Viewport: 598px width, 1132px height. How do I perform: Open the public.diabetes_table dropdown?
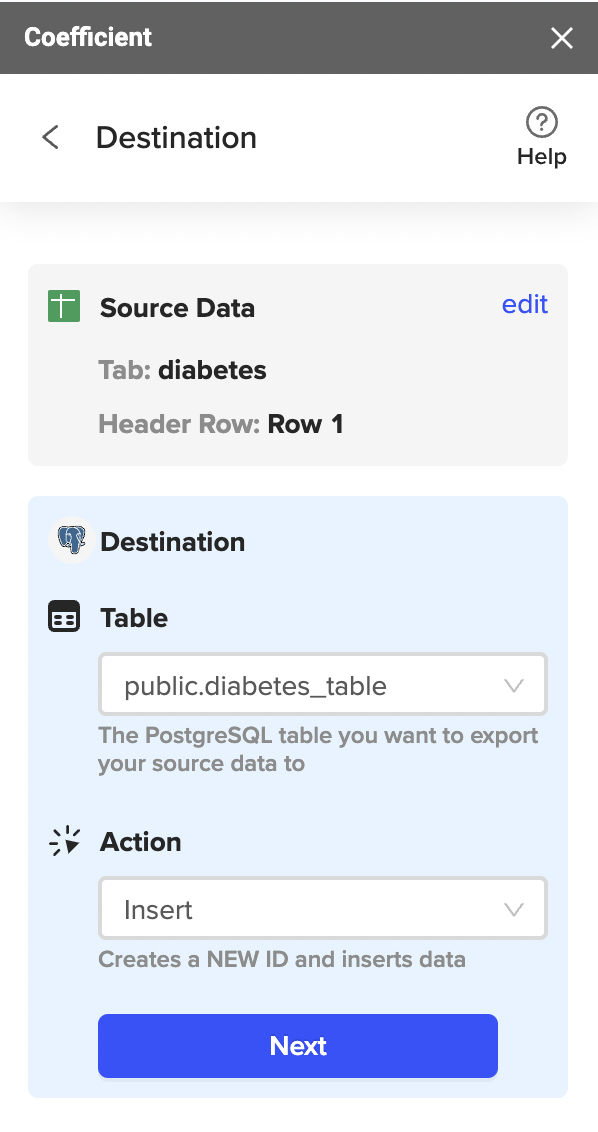323,684
